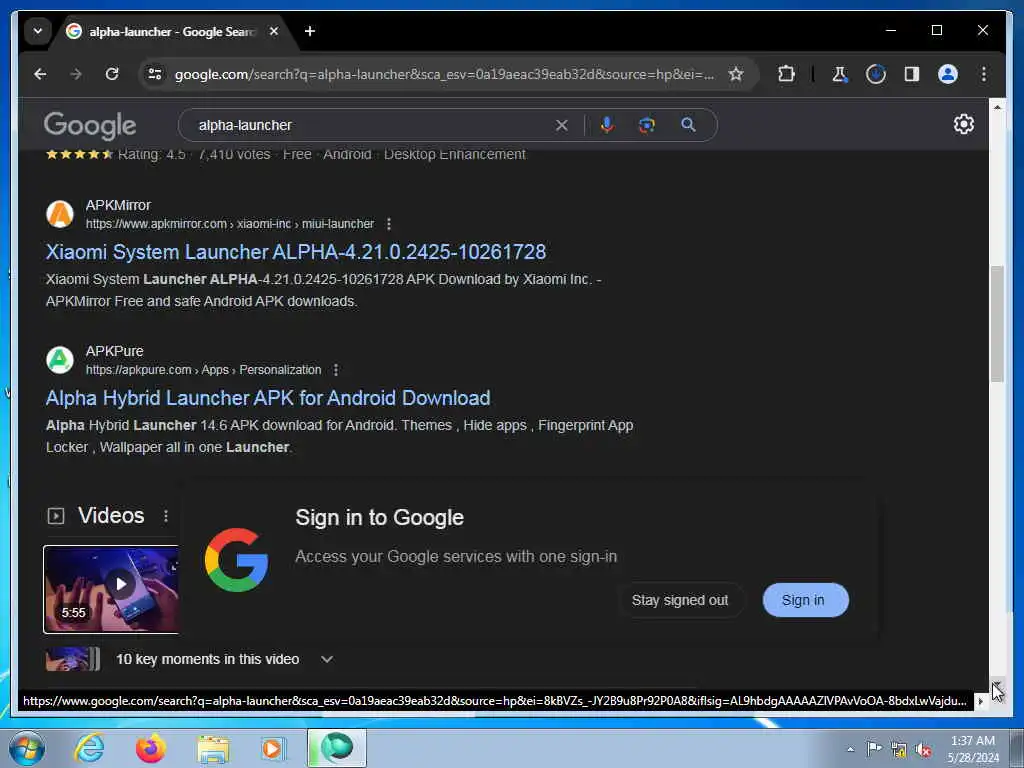Open a new browser tab

click(310, 31)
